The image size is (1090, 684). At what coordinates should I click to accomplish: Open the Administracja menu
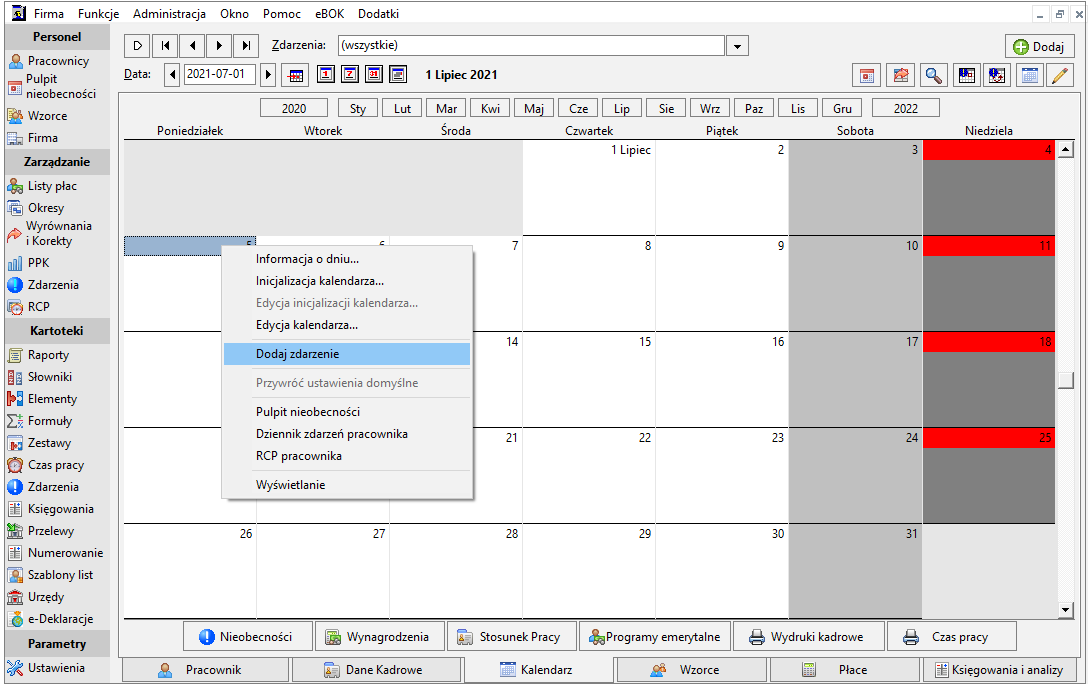click(x=169, y=14)
